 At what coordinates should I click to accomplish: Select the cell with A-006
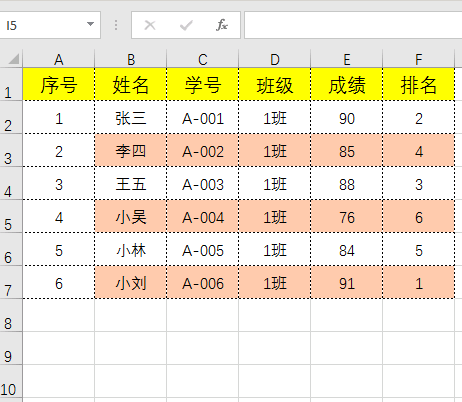(x=203, y=282)
